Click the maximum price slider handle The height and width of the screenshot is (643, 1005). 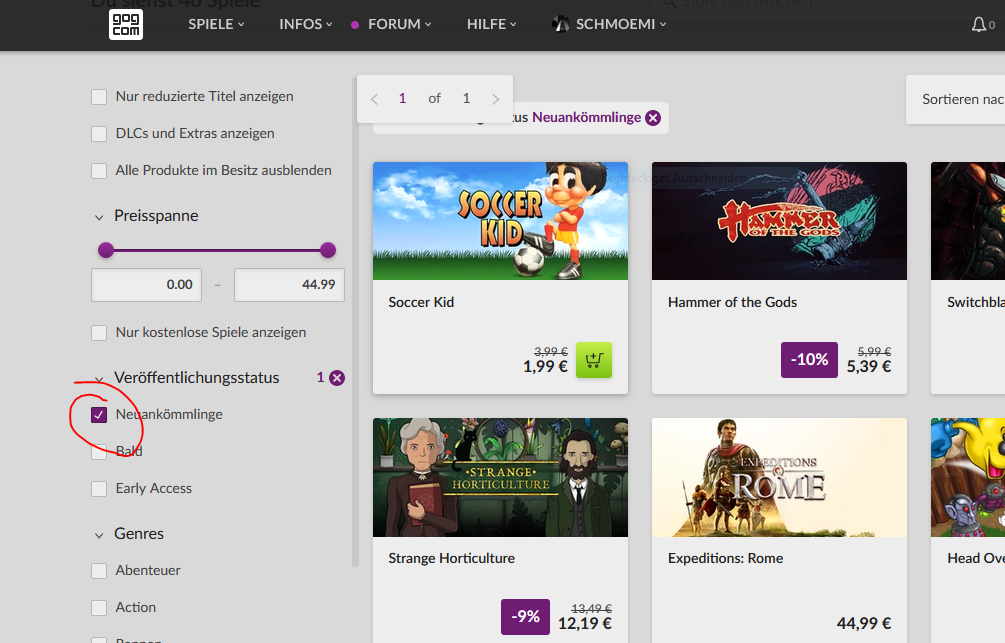coord(328,250)
